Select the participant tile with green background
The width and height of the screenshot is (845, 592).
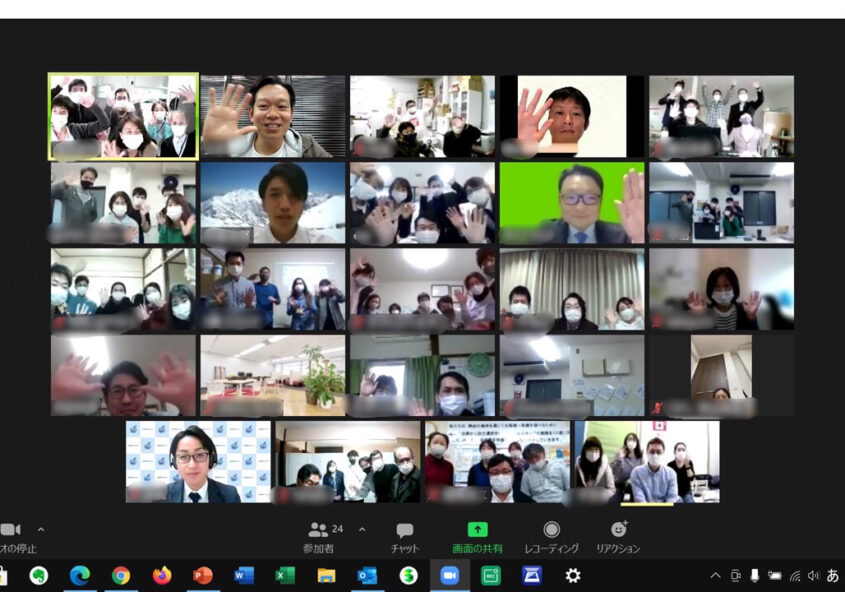tap(572, 203)
